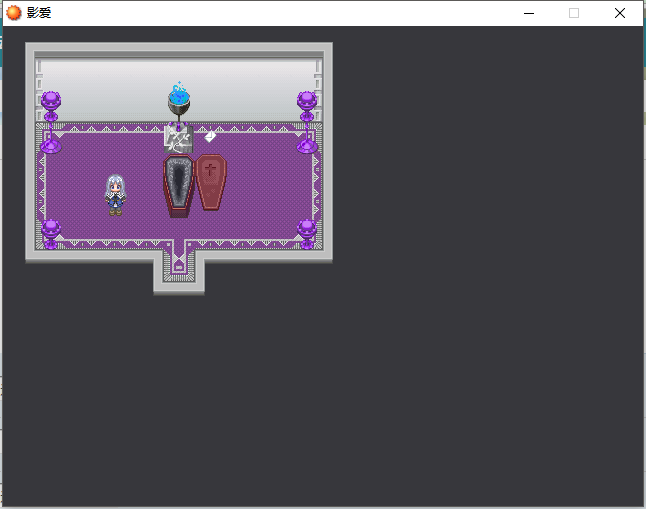The width and height of the screenshot is (646, 509).
Task: Select the open coffin with the dark interior
Action: point(179,186)
